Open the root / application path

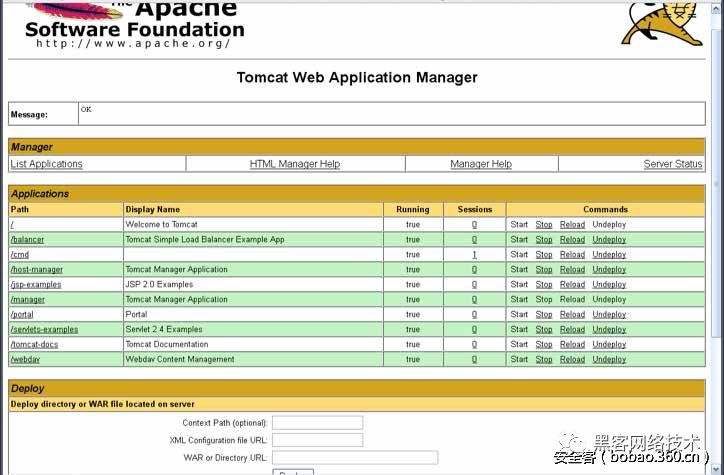tap(12, 225)
